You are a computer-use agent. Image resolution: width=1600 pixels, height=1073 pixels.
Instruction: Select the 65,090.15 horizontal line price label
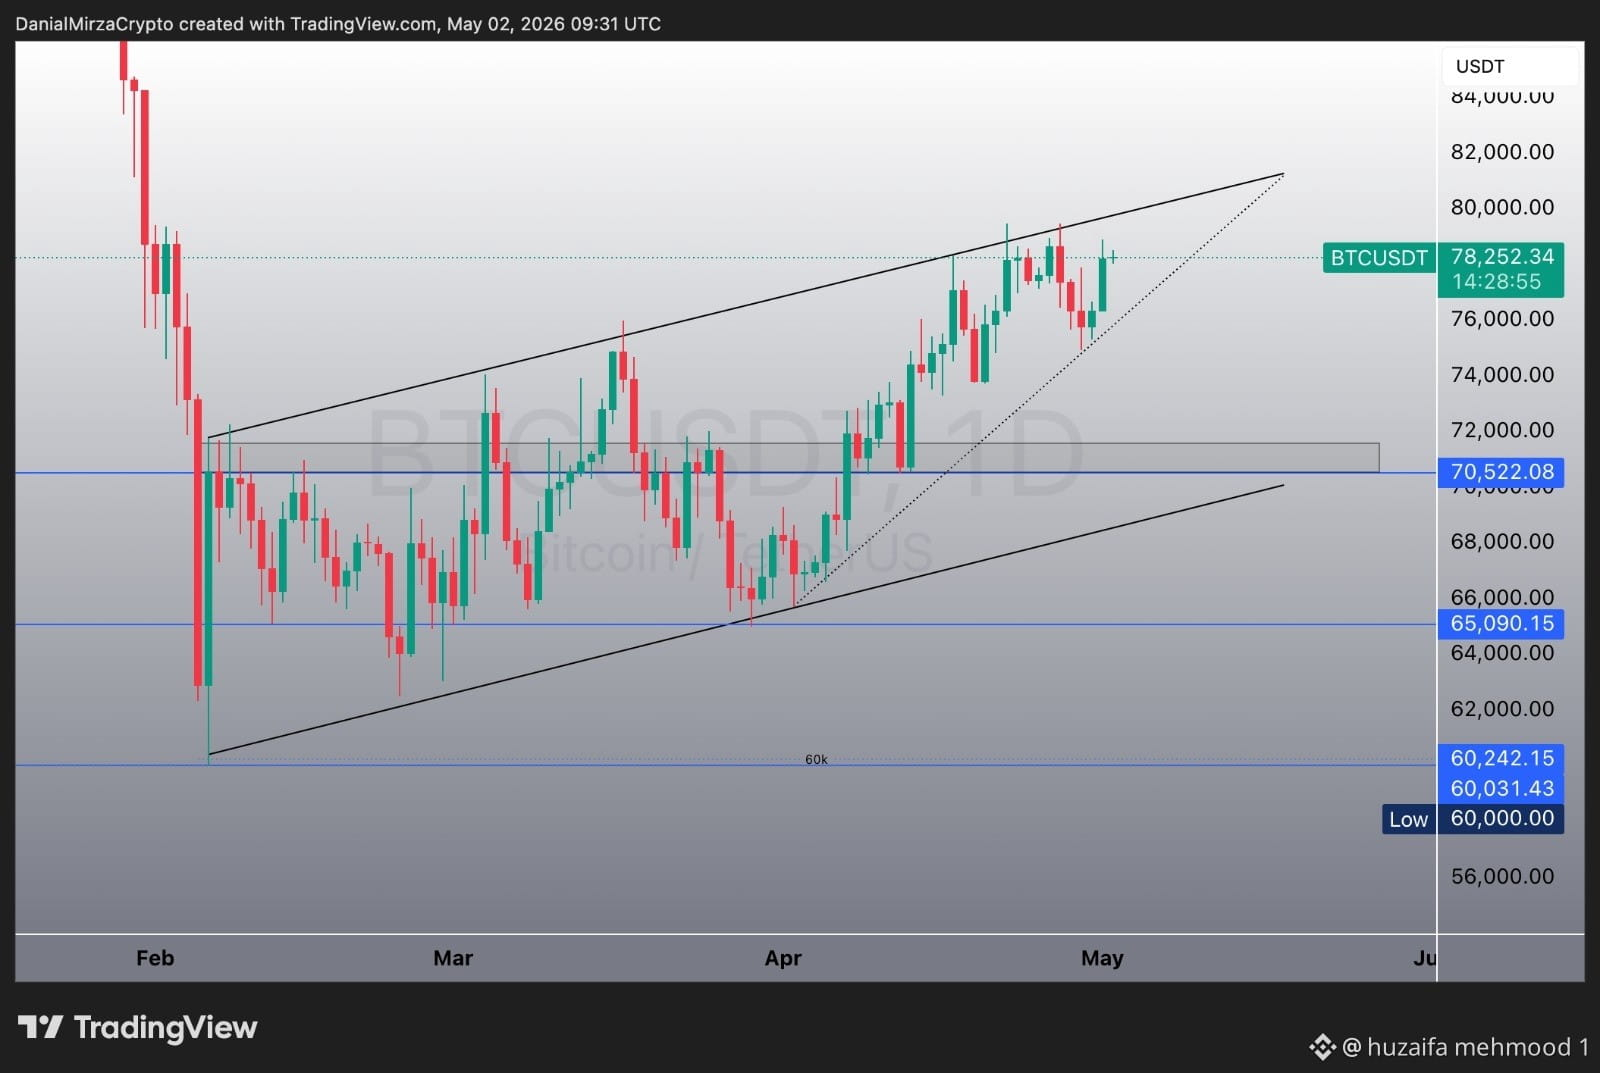pos(1501,624)
